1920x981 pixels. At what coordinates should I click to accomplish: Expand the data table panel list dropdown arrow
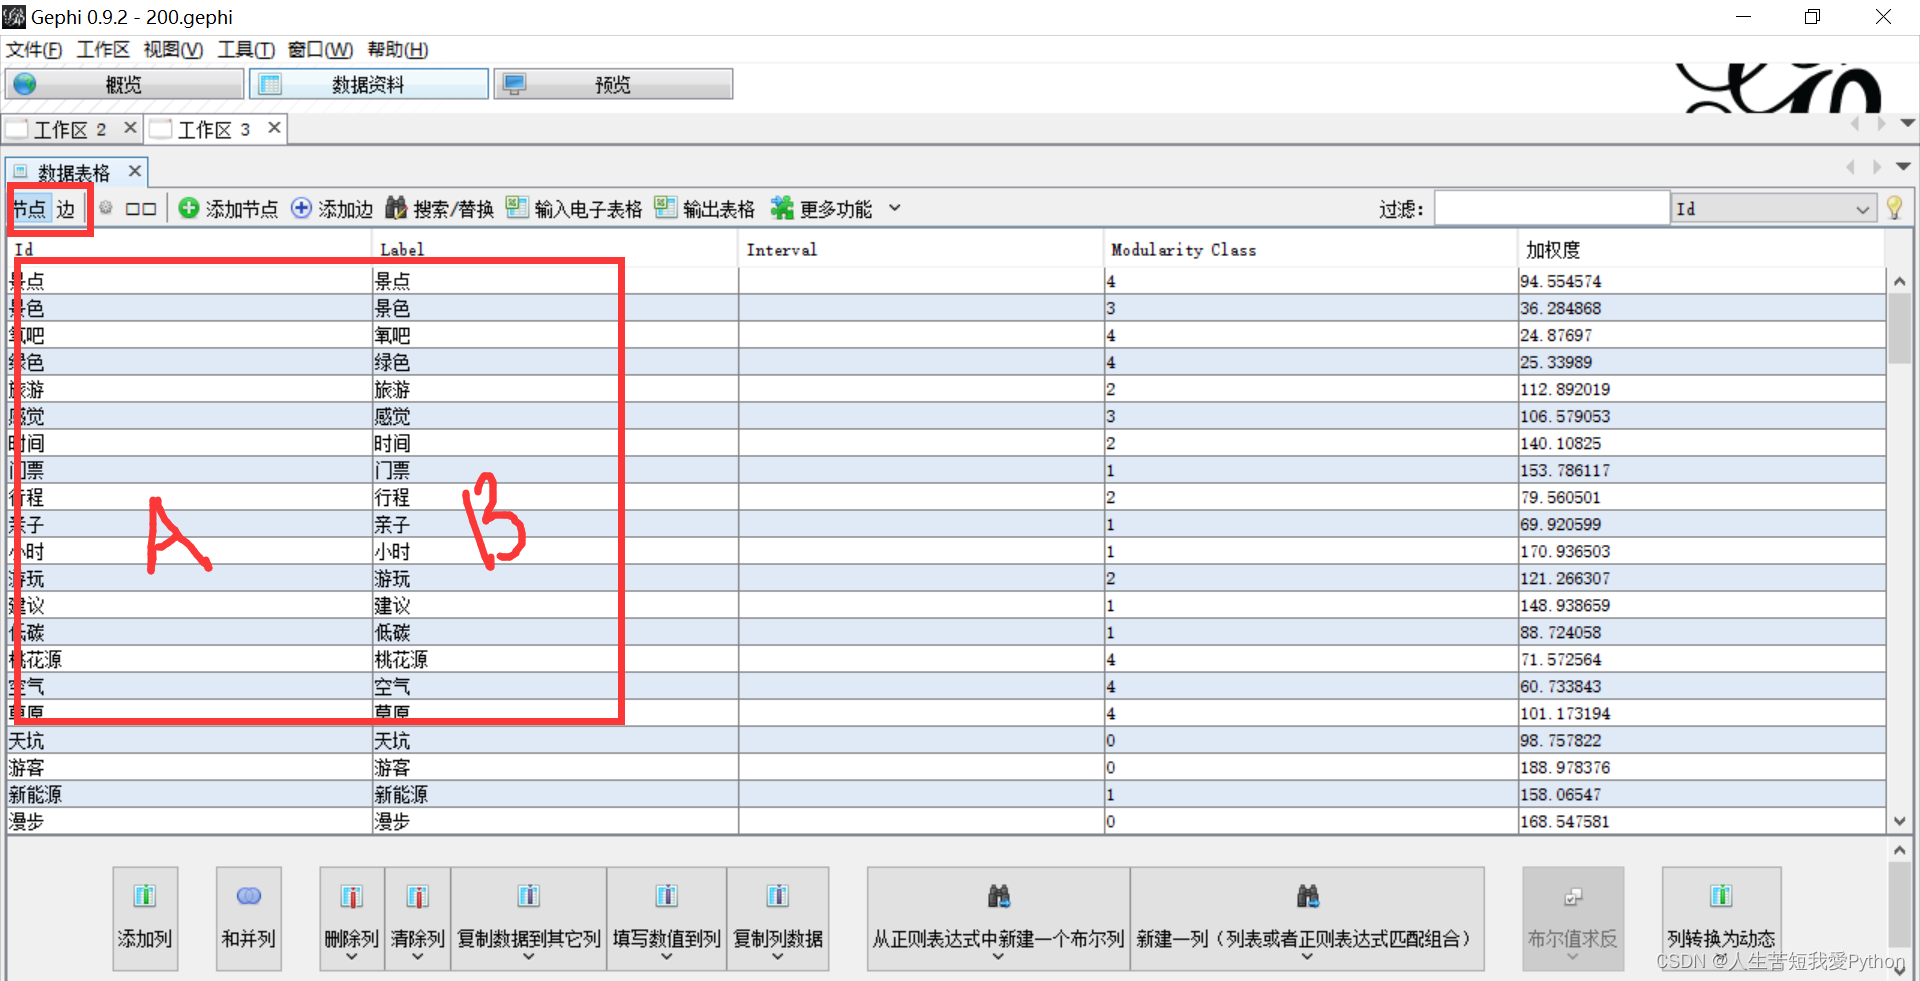tap(1903, 167)
